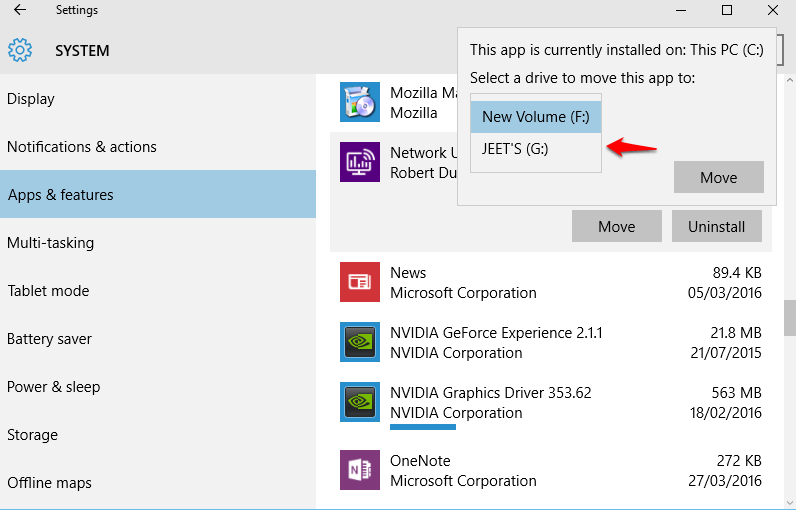Select the Network Usage app icon
Viewport: 796px width, 510px height.
click(x=360, y=162)
